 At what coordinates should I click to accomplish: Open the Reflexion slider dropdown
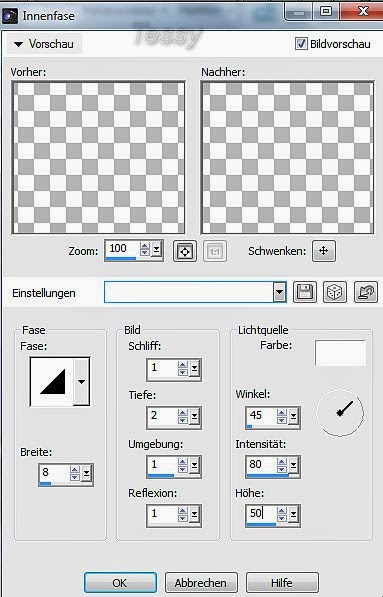tap(195, 514)
